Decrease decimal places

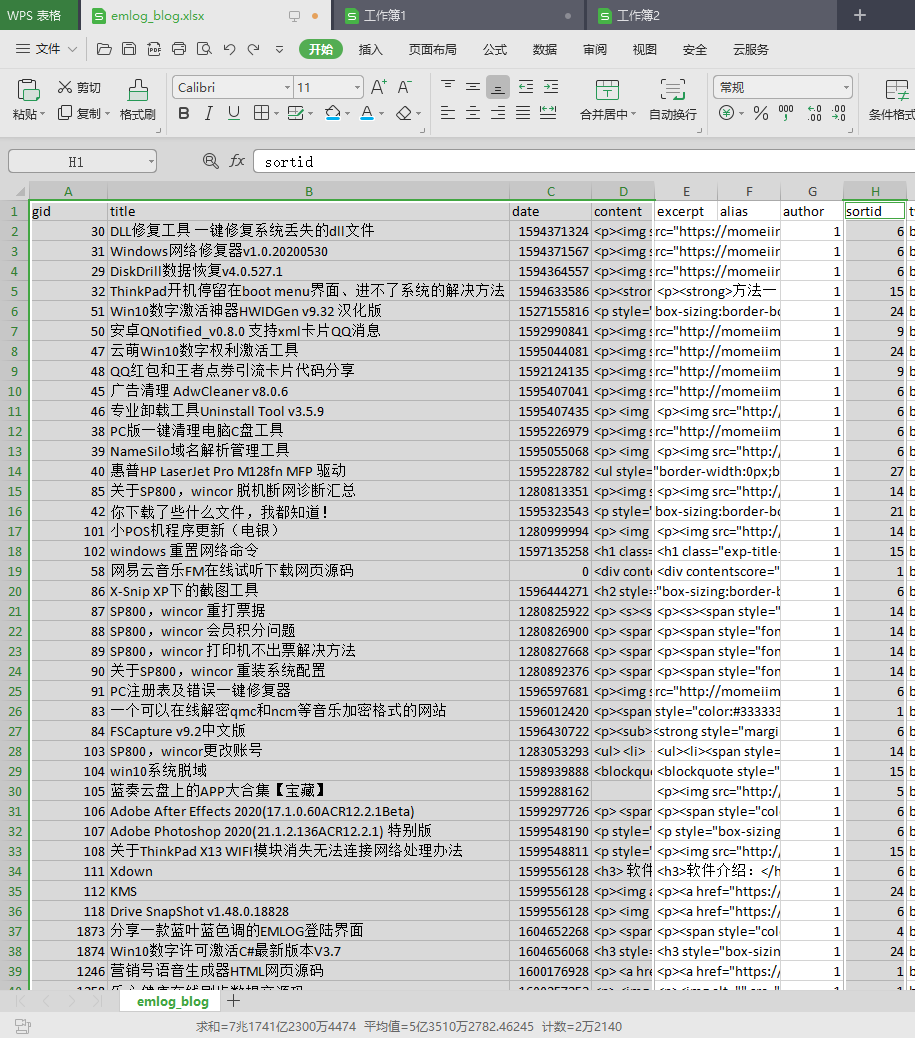(x=838, y=113)
